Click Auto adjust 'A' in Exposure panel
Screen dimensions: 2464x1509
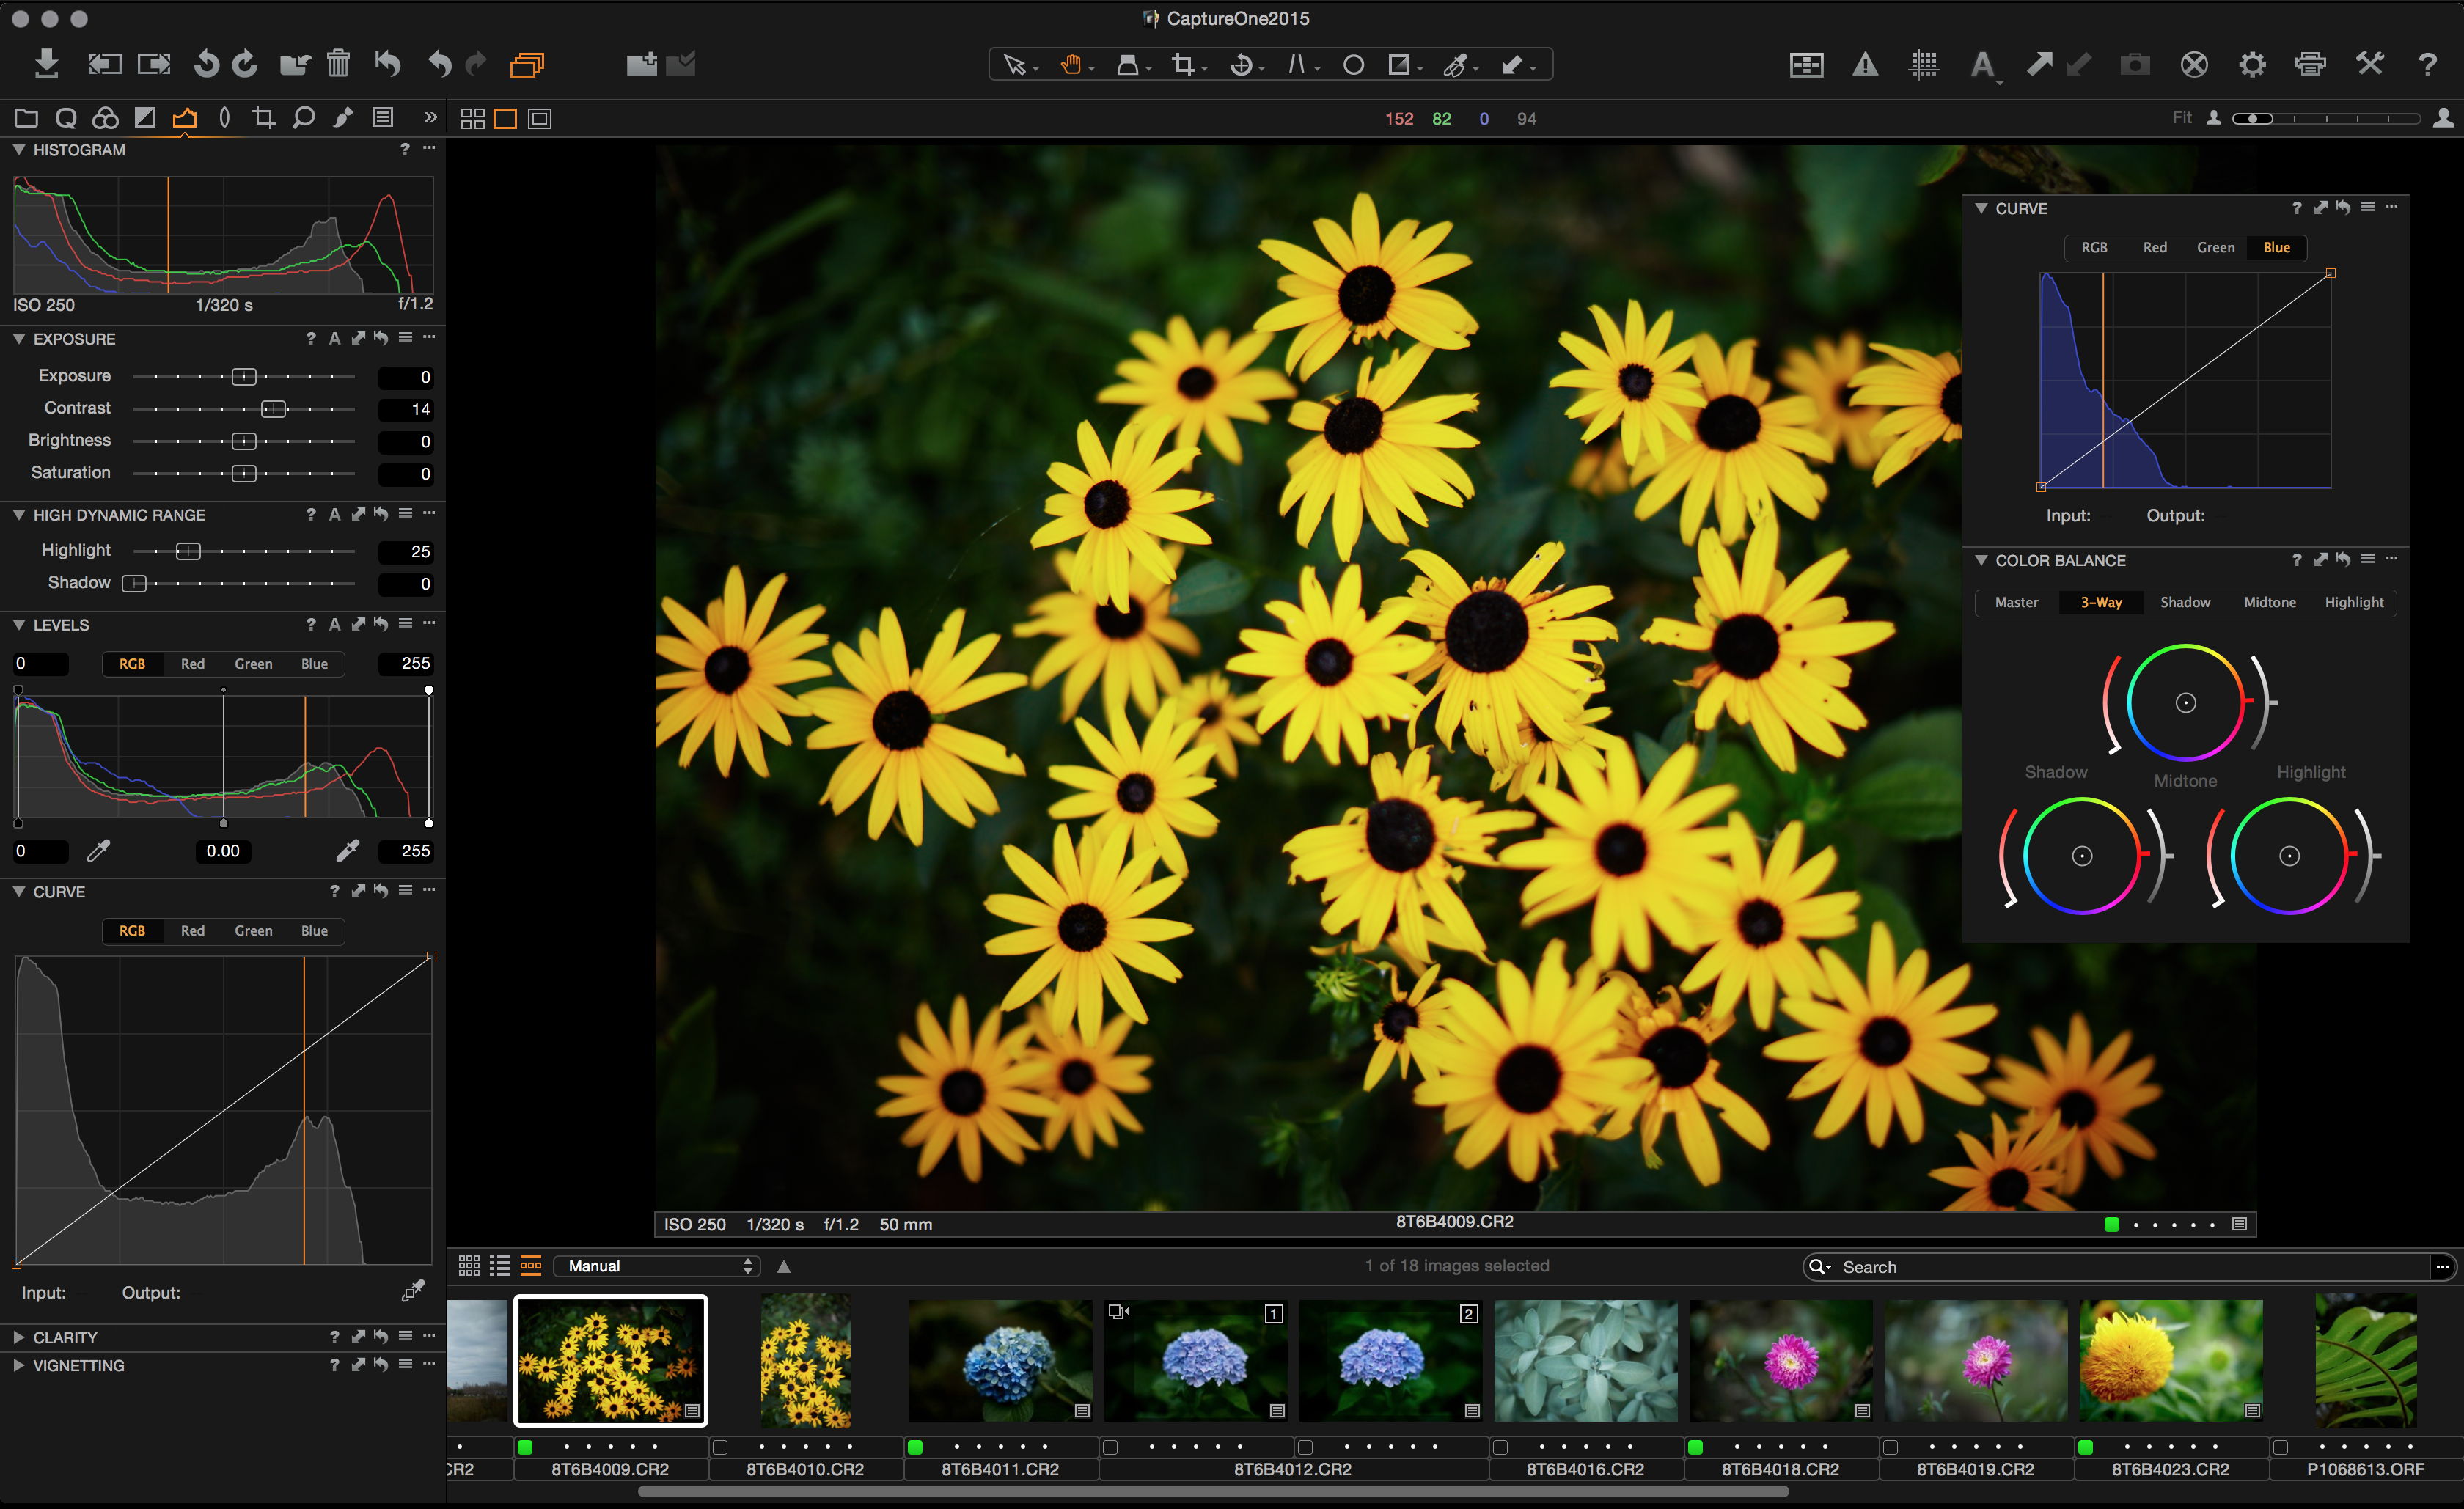coord(334,339)
